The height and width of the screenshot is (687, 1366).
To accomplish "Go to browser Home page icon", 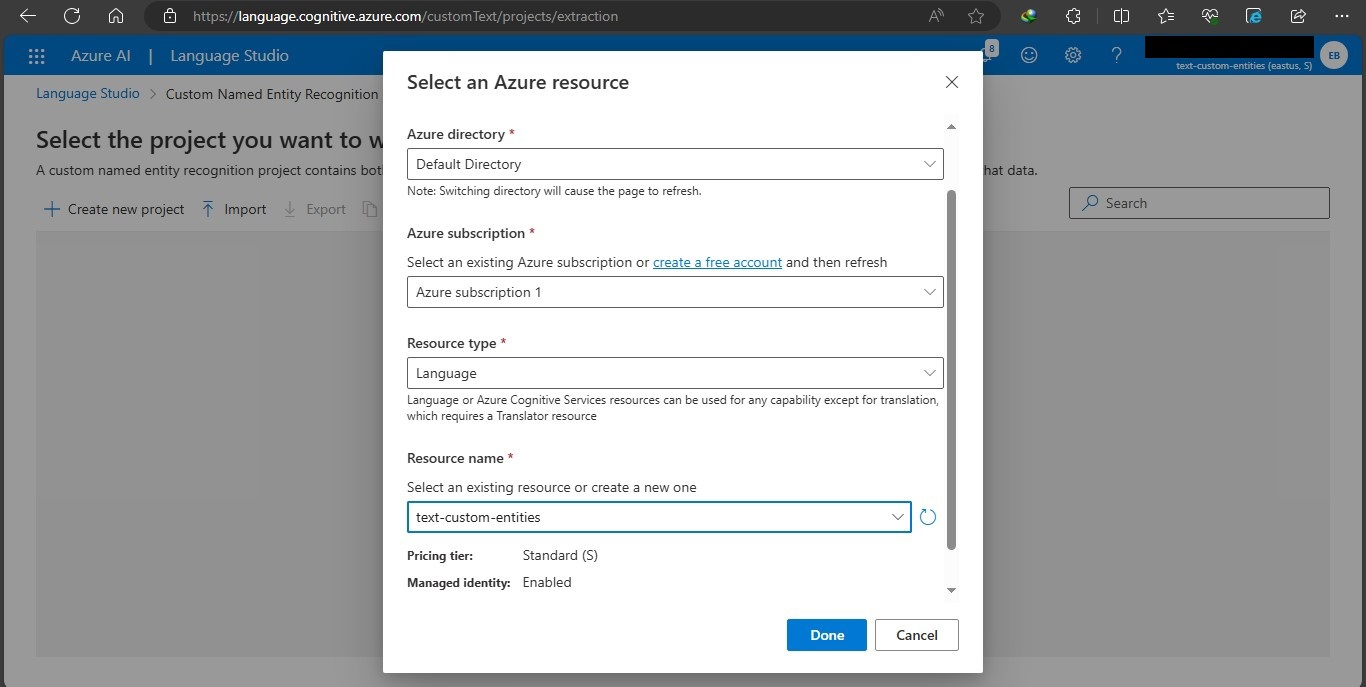I will [x=116, y=16].
